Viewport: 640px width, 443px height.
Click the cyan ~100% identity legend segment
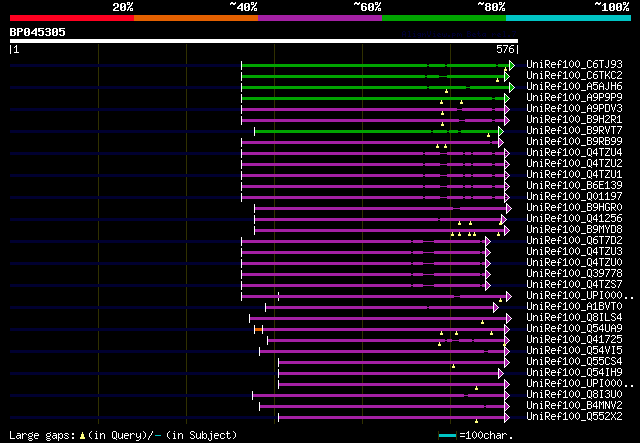pyautogui.click(x=569, y=18)
